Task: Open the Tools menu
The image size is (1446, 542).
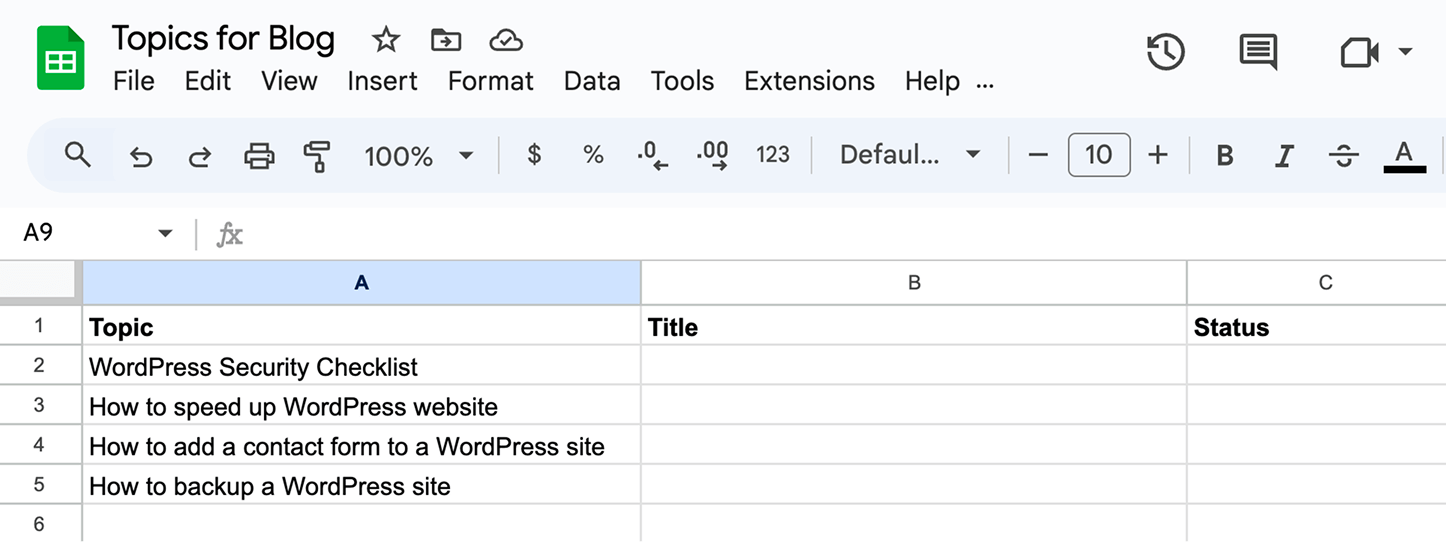Action: click(682, 81)
